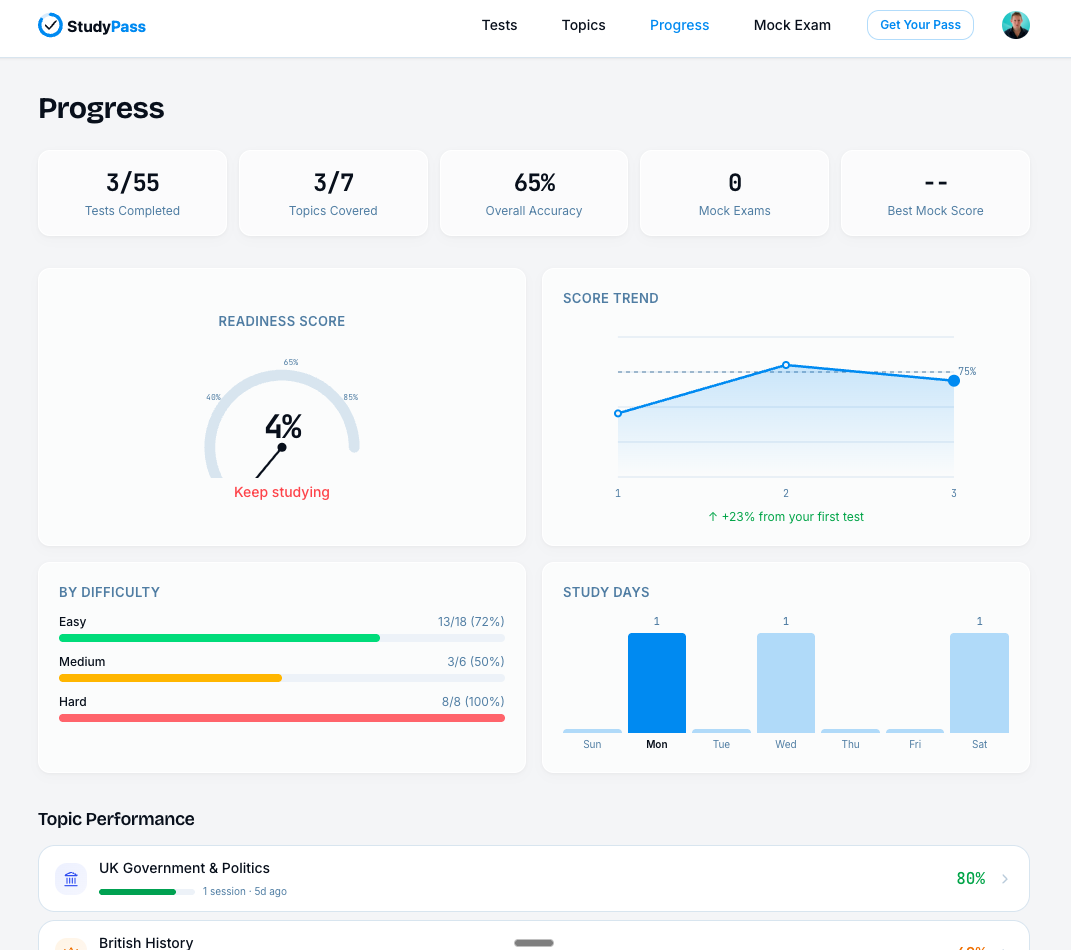Select the Saturday bar in Study Days
The width and height of the screenshot is (1071, 950).
tap(979, 682)
